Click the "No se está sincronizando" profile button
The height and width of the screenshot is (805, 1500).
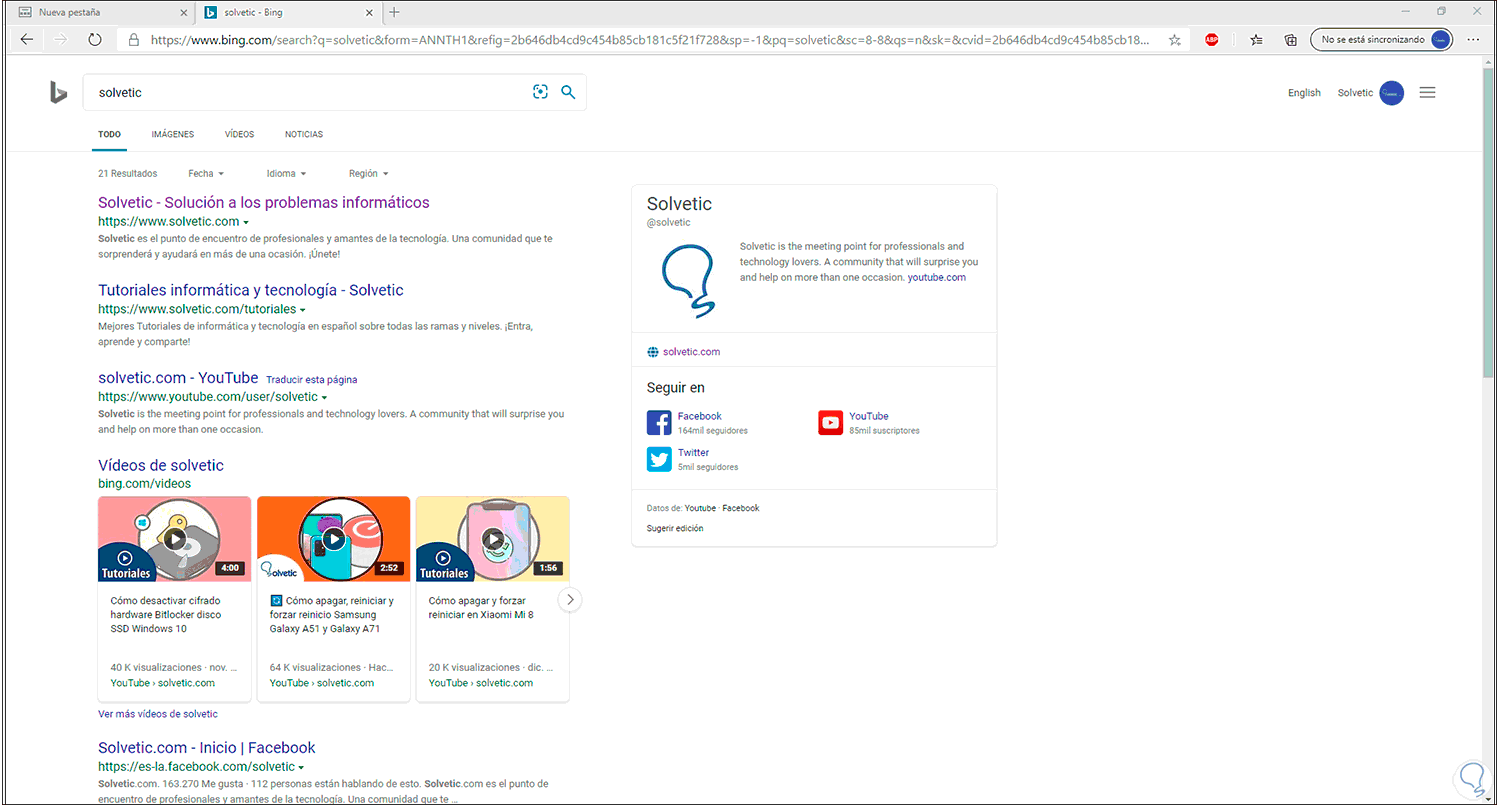point(1381,40)
